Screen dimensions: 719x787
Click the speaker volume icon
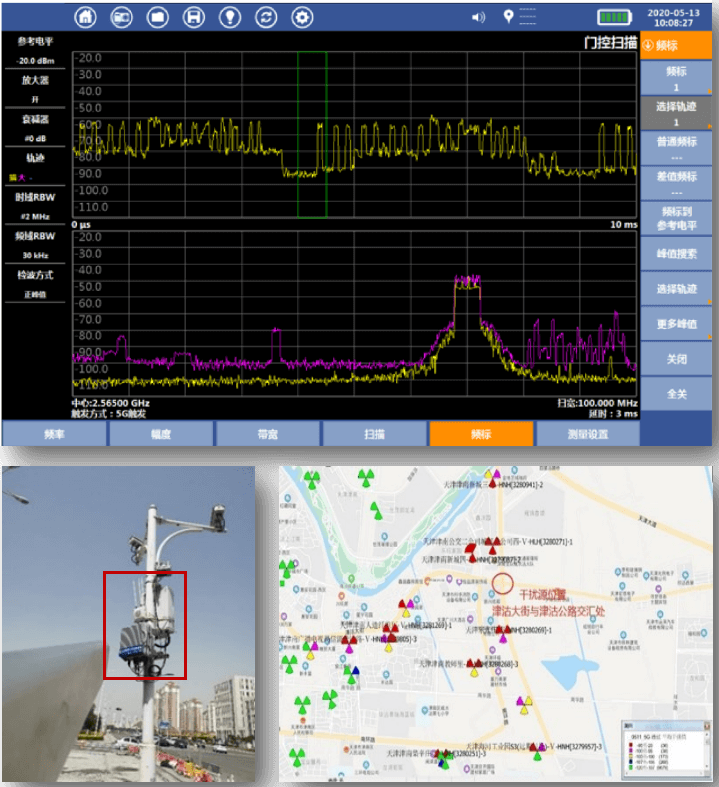tap(478, 17)
